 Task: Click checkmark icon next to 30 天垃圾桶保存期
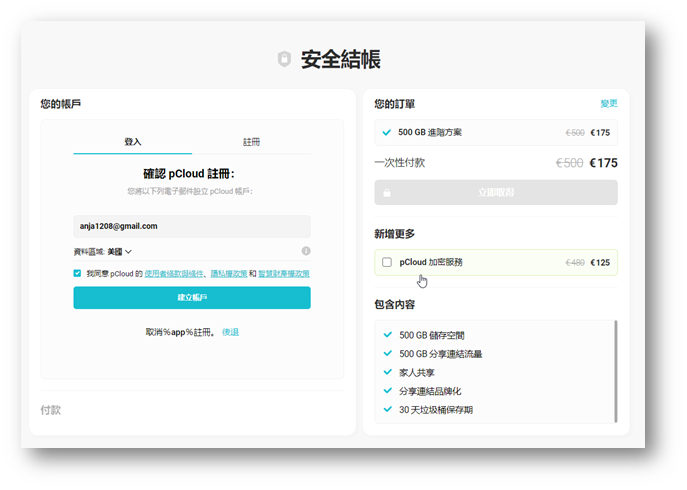387,409
